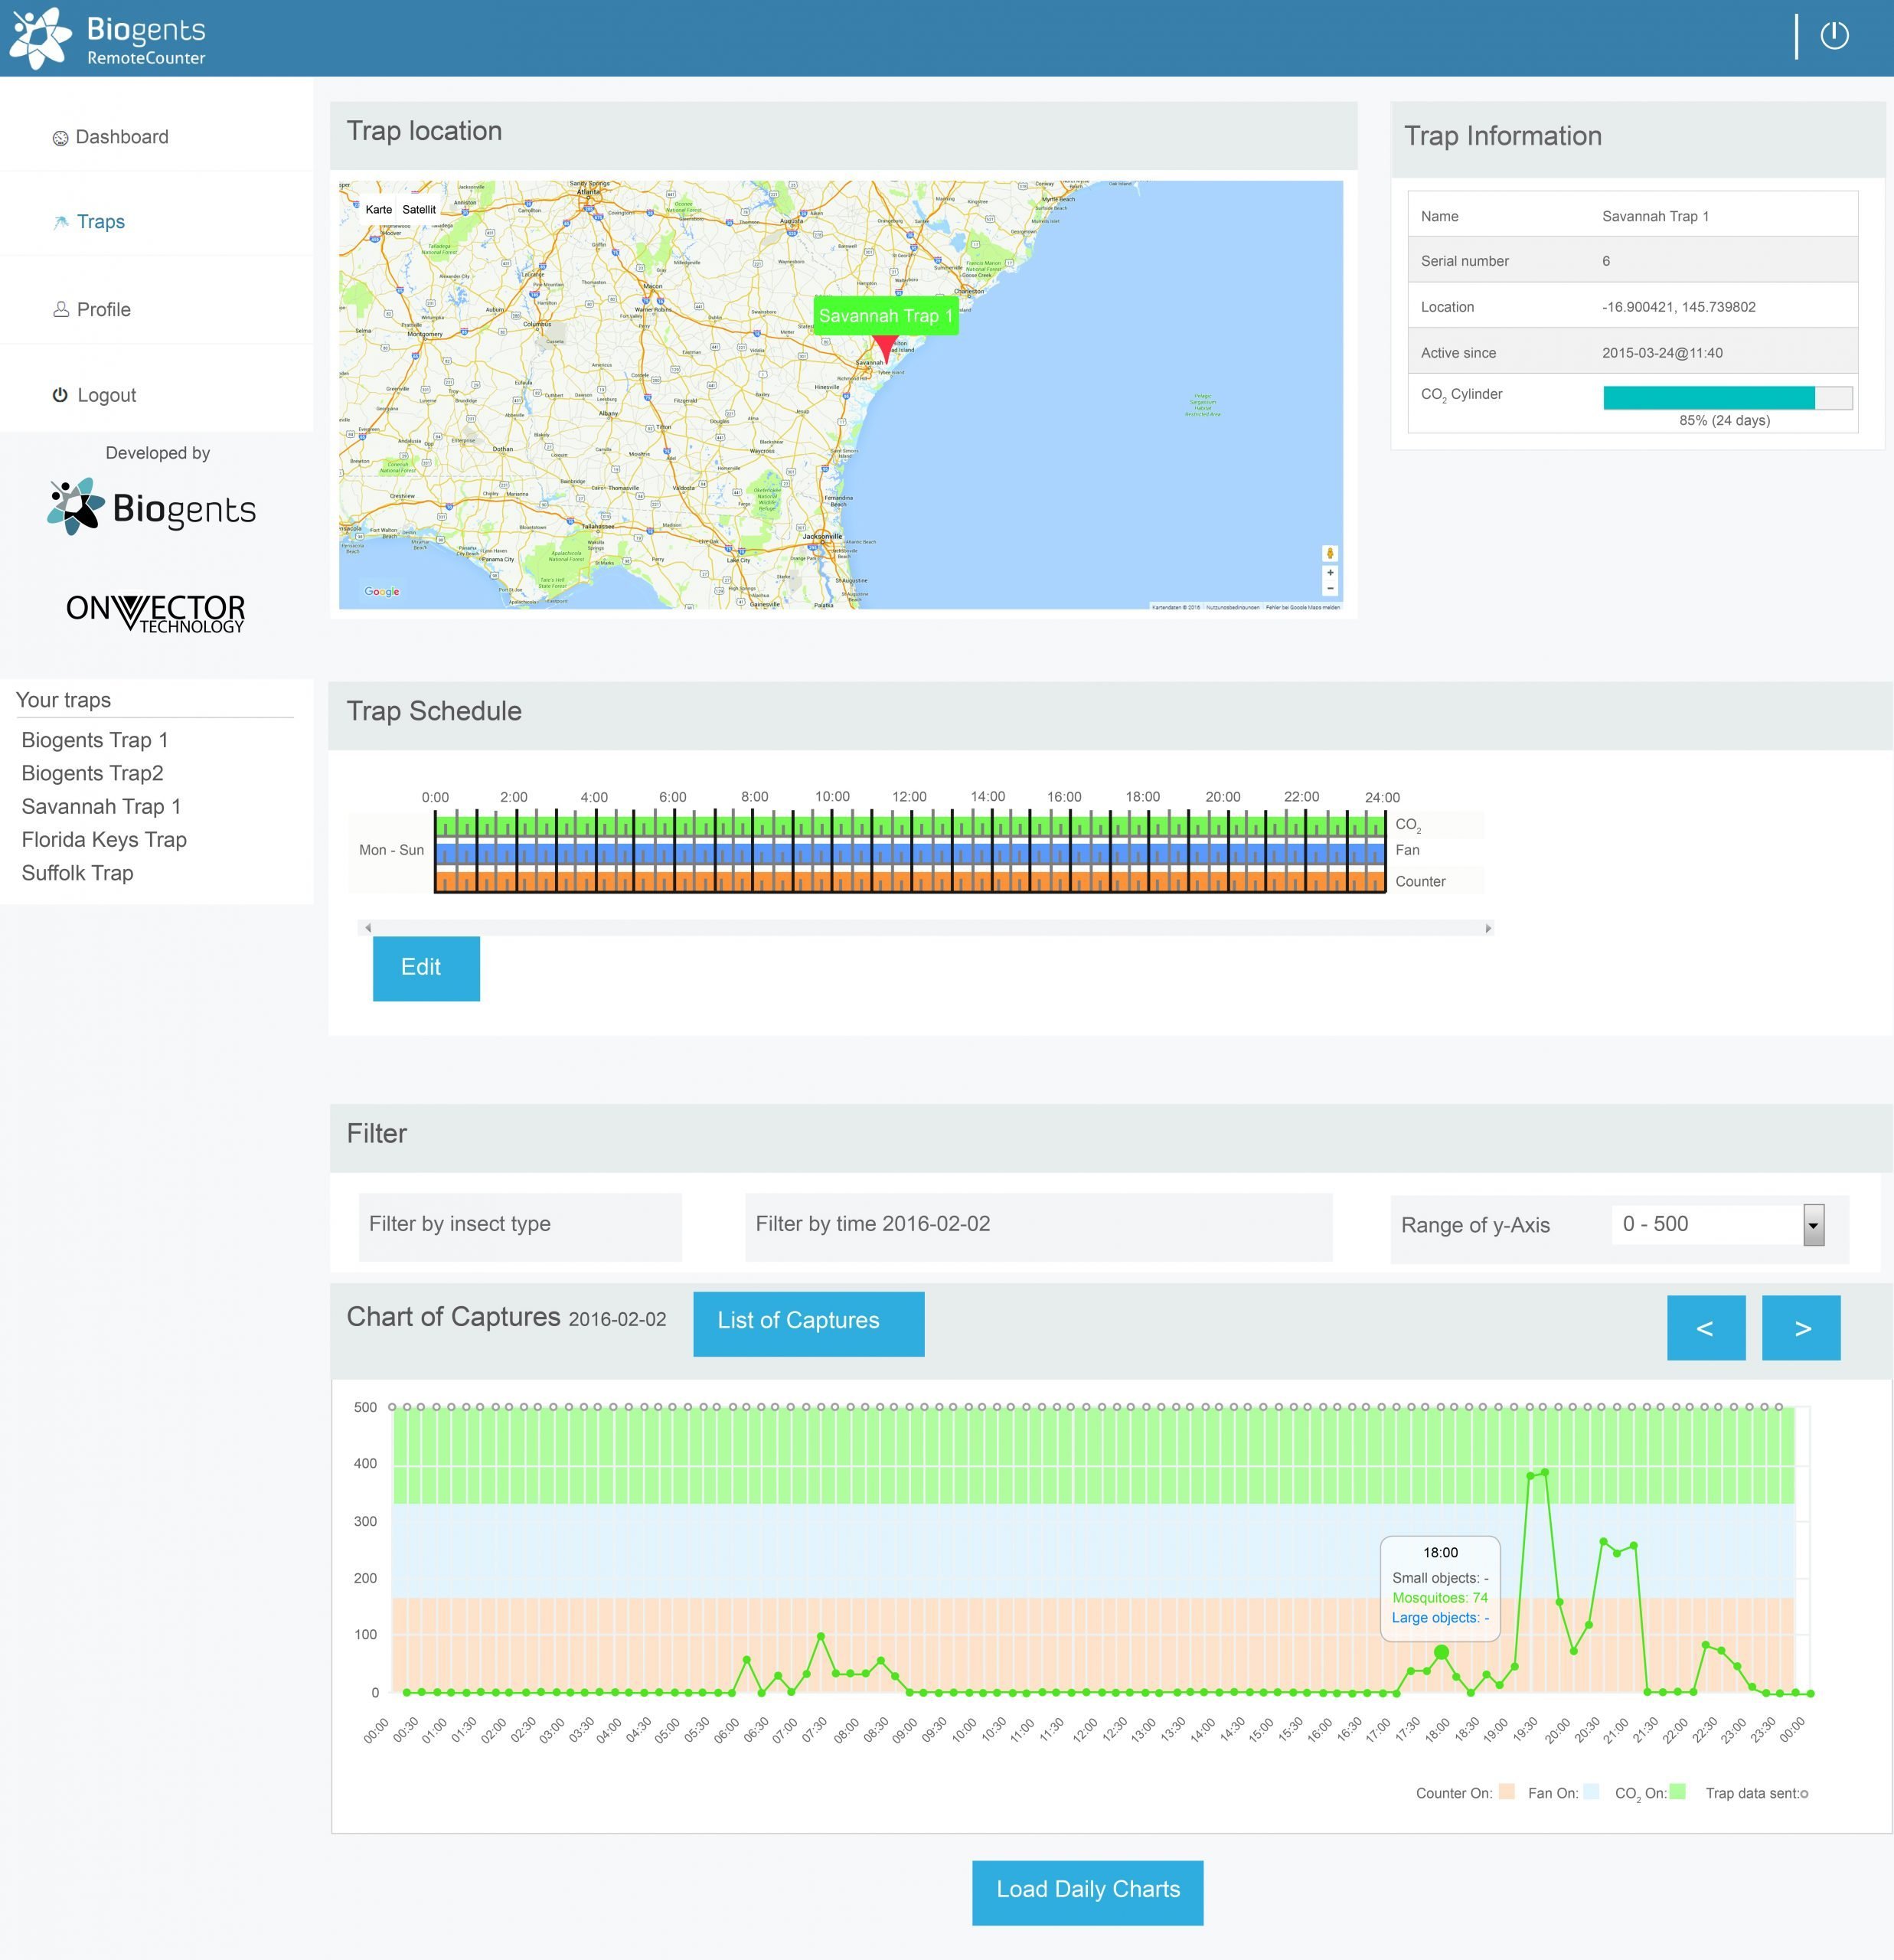Click the Biogents developer logo in sidebar
The width and height of the screenshot is (1894, 1960).
tap(152, 507)
